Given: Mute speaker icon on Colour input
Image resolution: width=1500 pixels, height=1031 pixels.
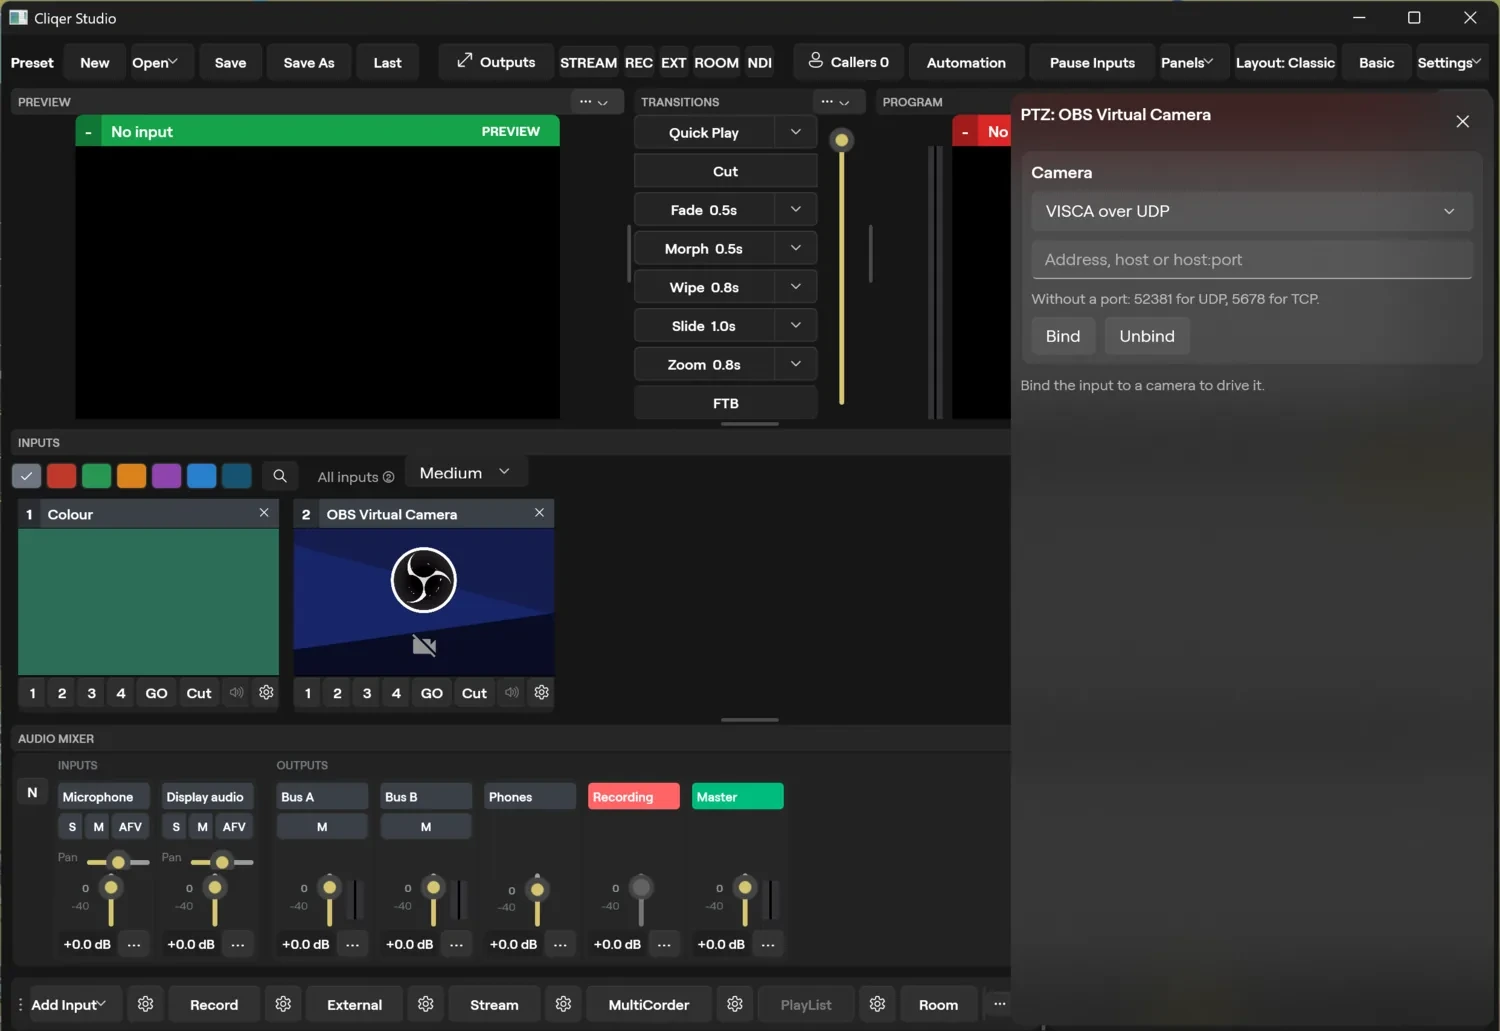Looking at the screenshot, I should pyautogui.click(x=236, y=692).
